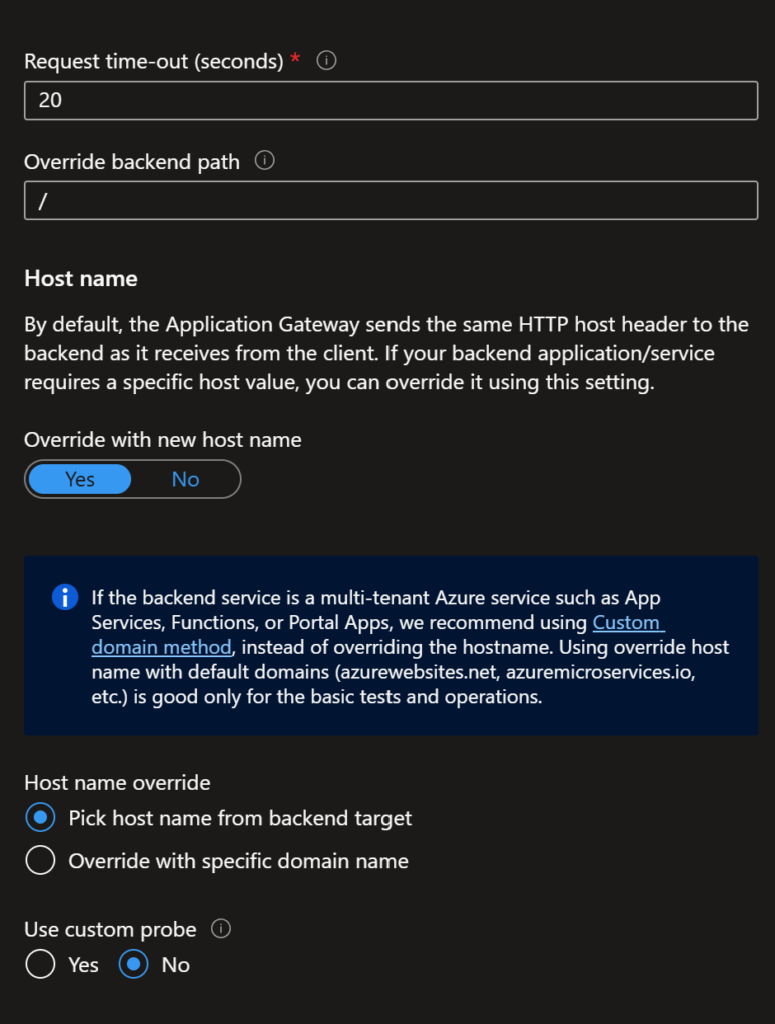Click the Override backend path label
Image resolution: width=775 pixels, height=1024 pixels.
click(x=132, y=162)
